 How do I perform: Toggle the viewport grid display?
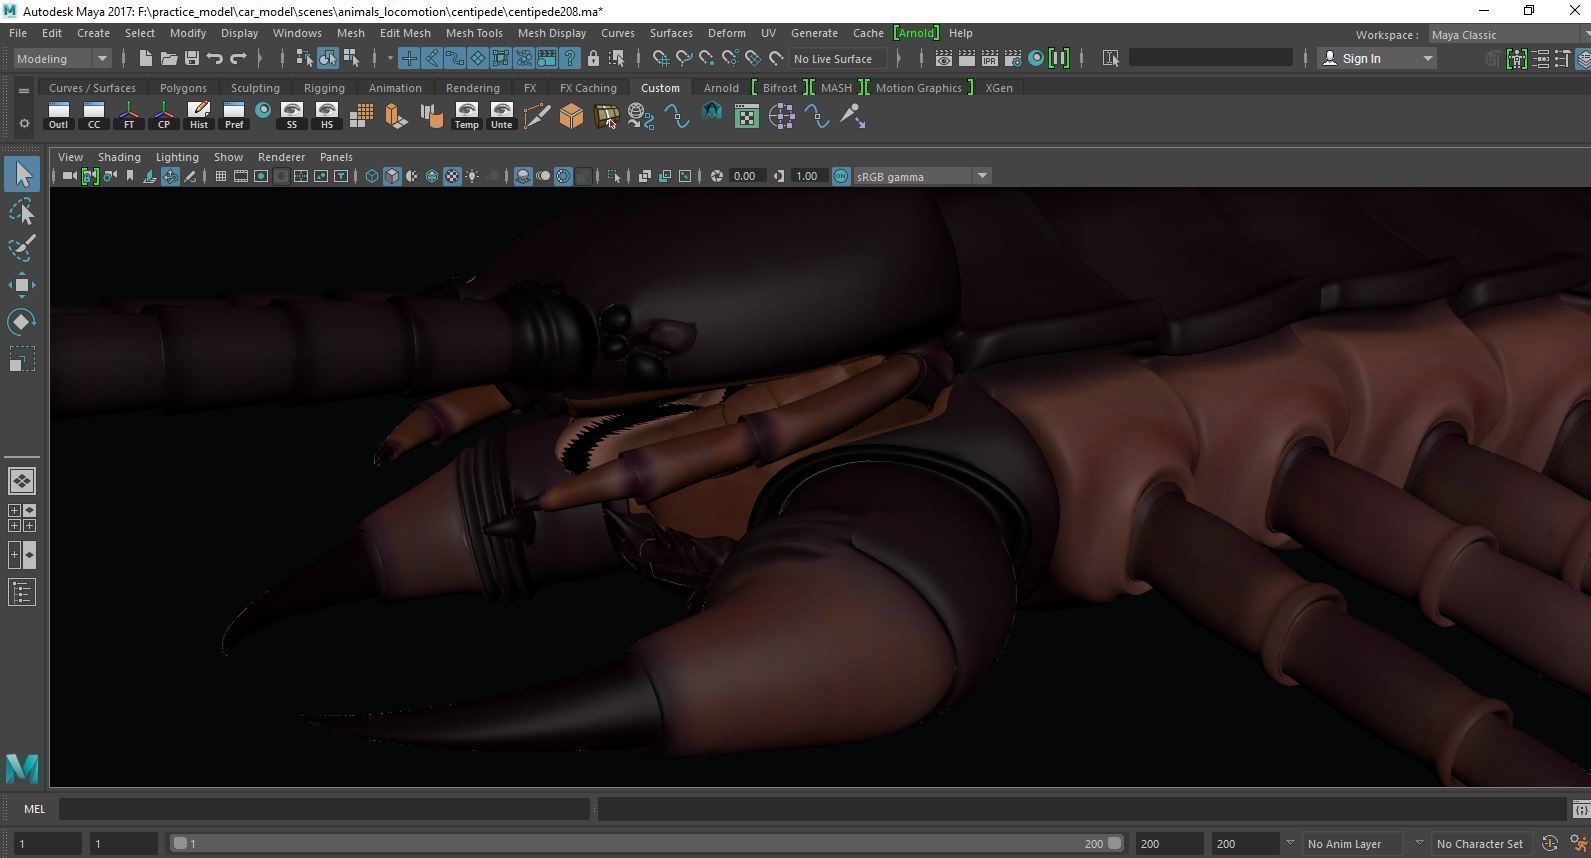(x=220, y=177)
